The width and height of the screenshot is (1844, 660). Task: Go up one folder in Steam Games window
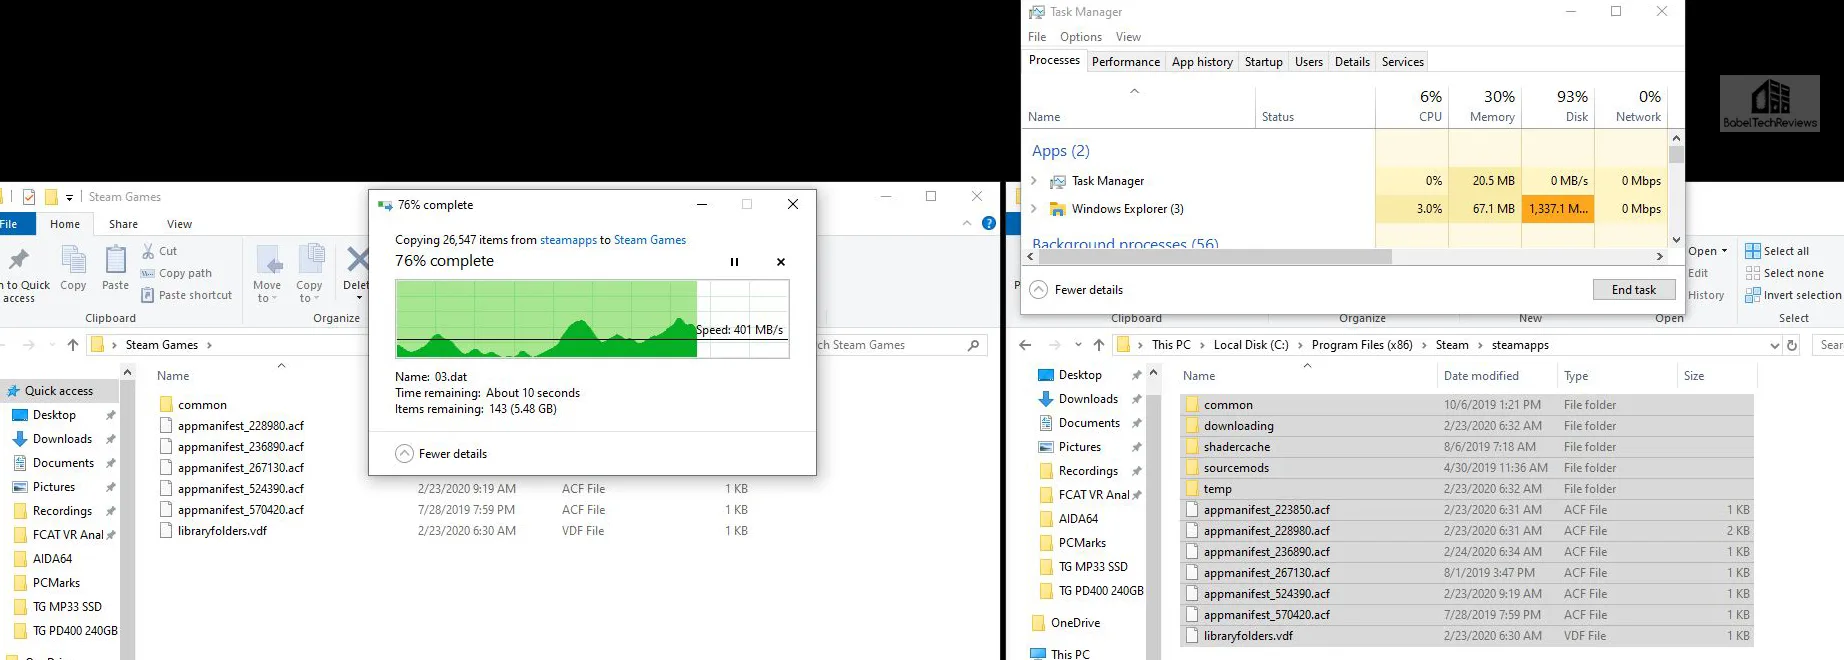[72, 345]
